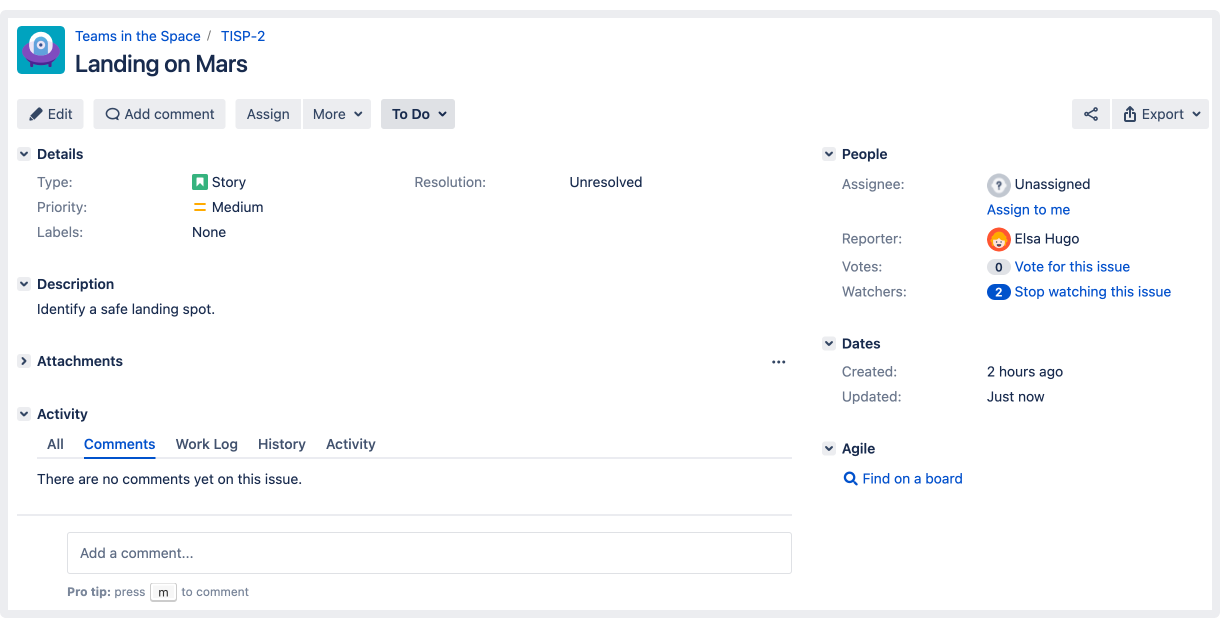Image resolution: width=1221 pixels, height=629 pixels.
Task: Click the Teams in the Space project avatar
Action: coord(41,50)
